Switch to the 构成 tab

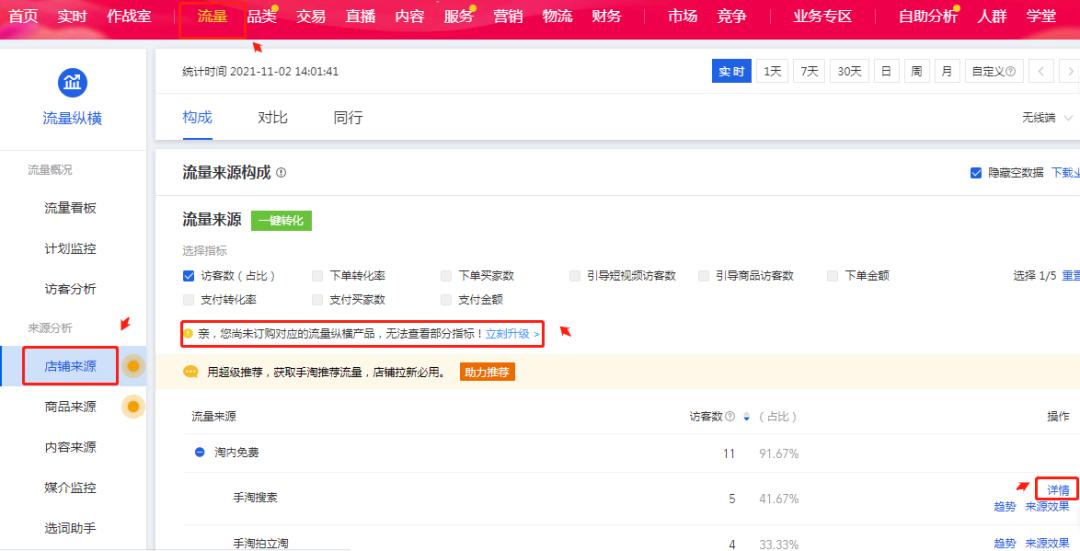[198, 118]
